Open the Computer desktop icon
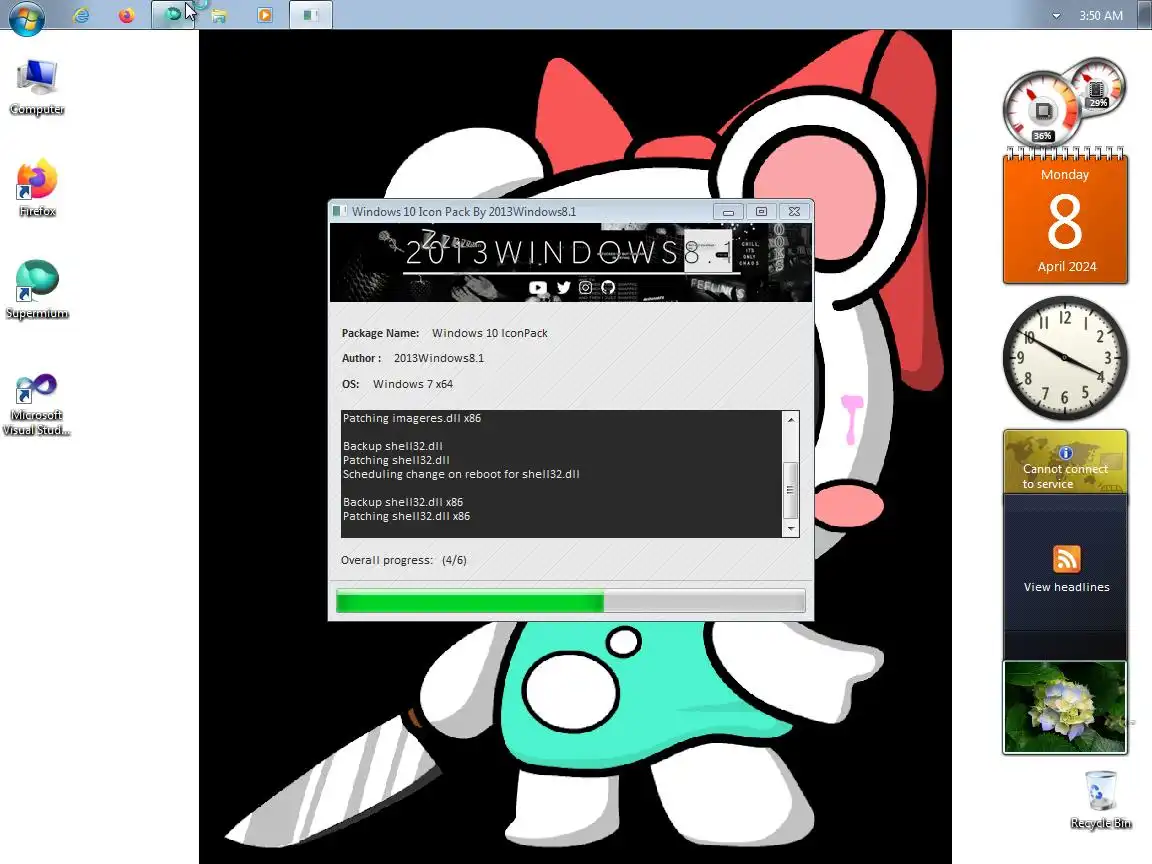1152x864 pixels. (x=37, y=87)
